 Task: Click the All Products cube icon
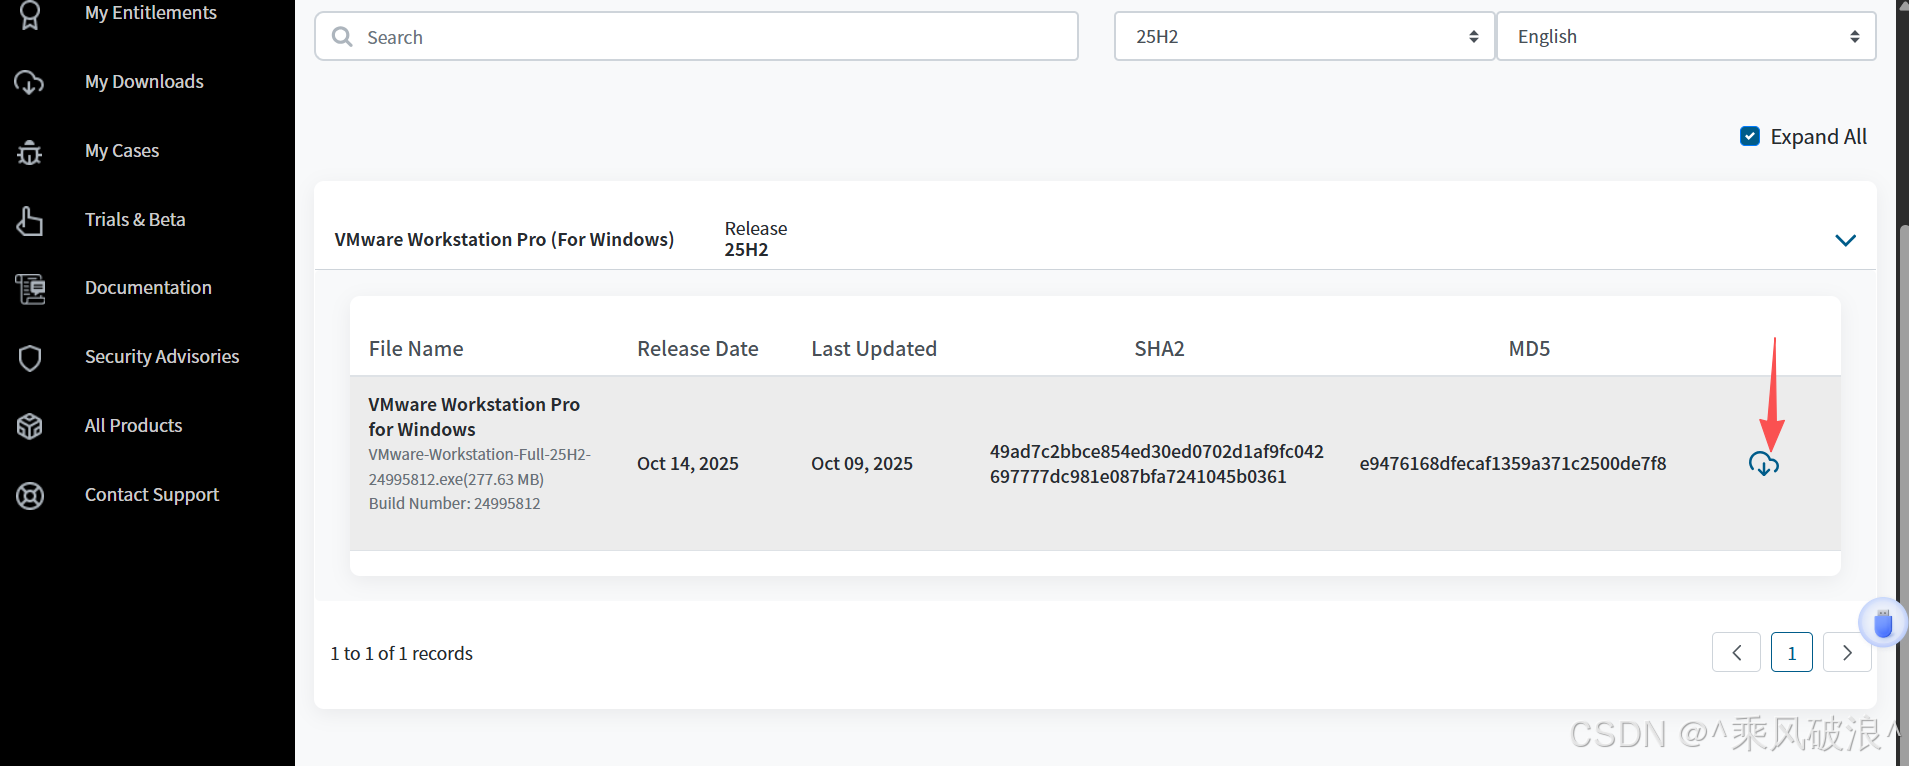point(30,426)
